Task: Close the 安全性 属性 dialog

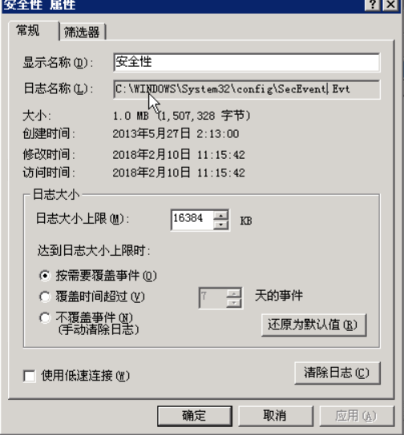Action: [390, 5]
